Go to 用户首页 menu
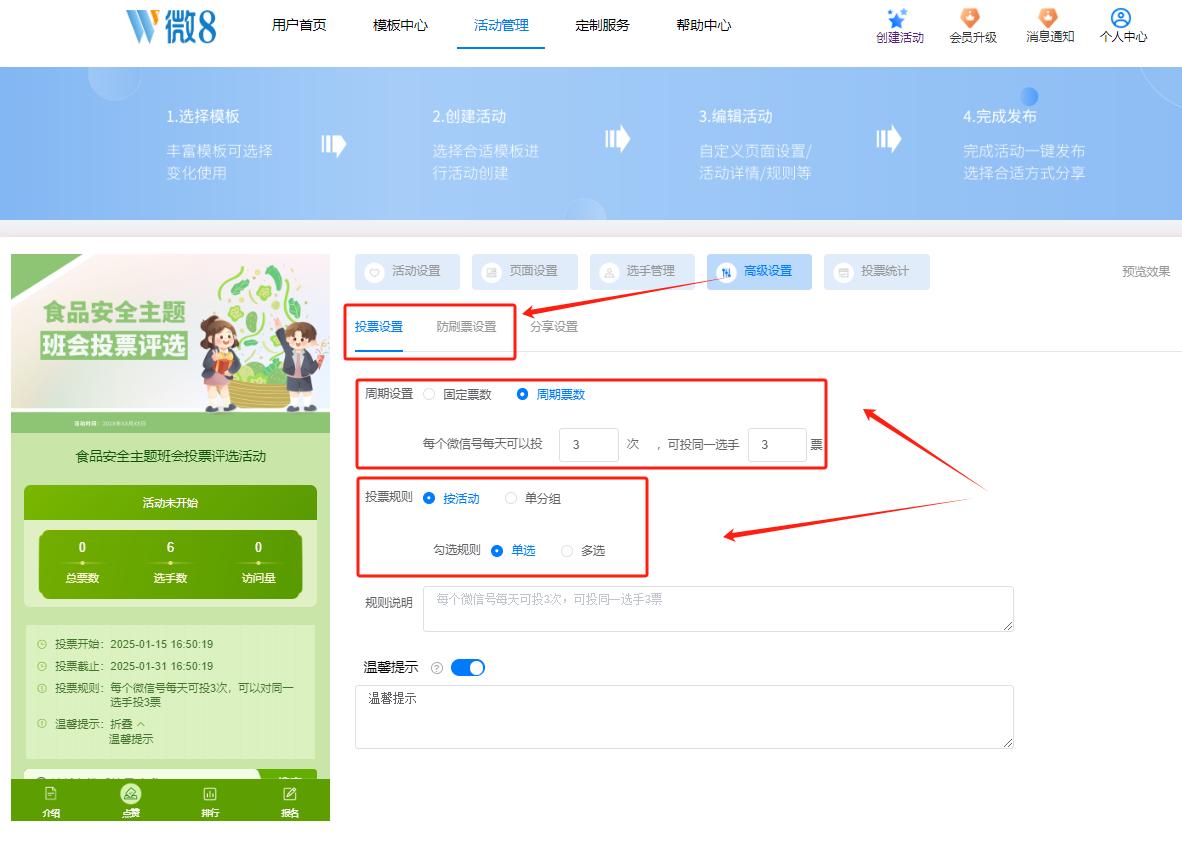 click(299, 25)
